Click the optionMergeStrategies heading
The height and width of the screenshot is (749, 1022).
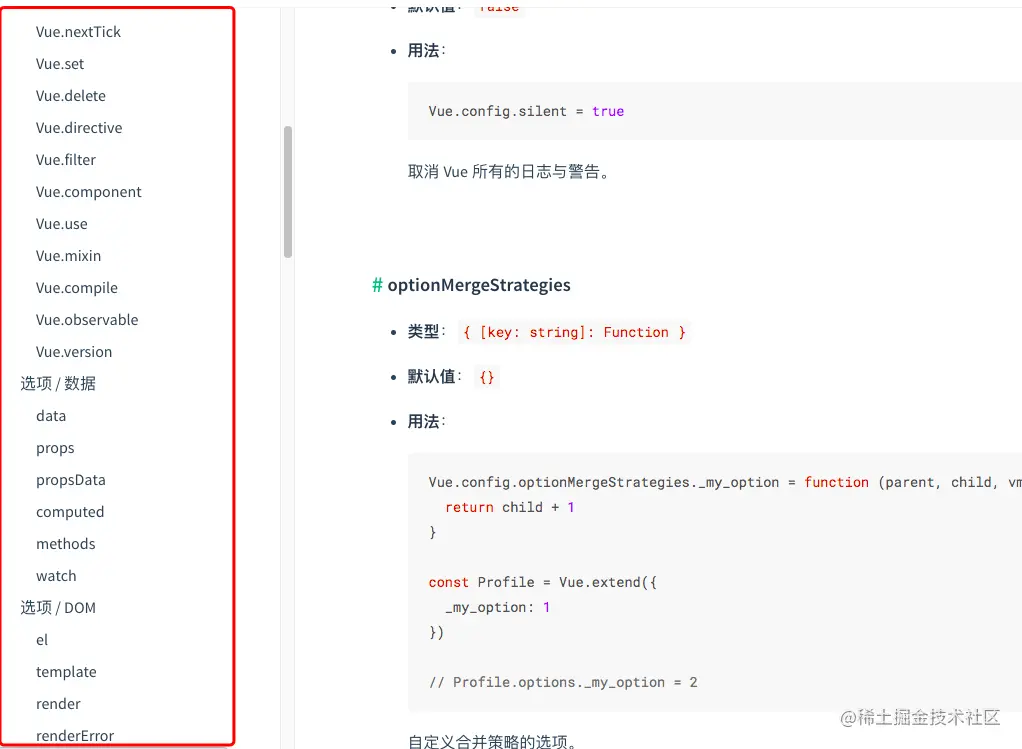pos(479,285)
